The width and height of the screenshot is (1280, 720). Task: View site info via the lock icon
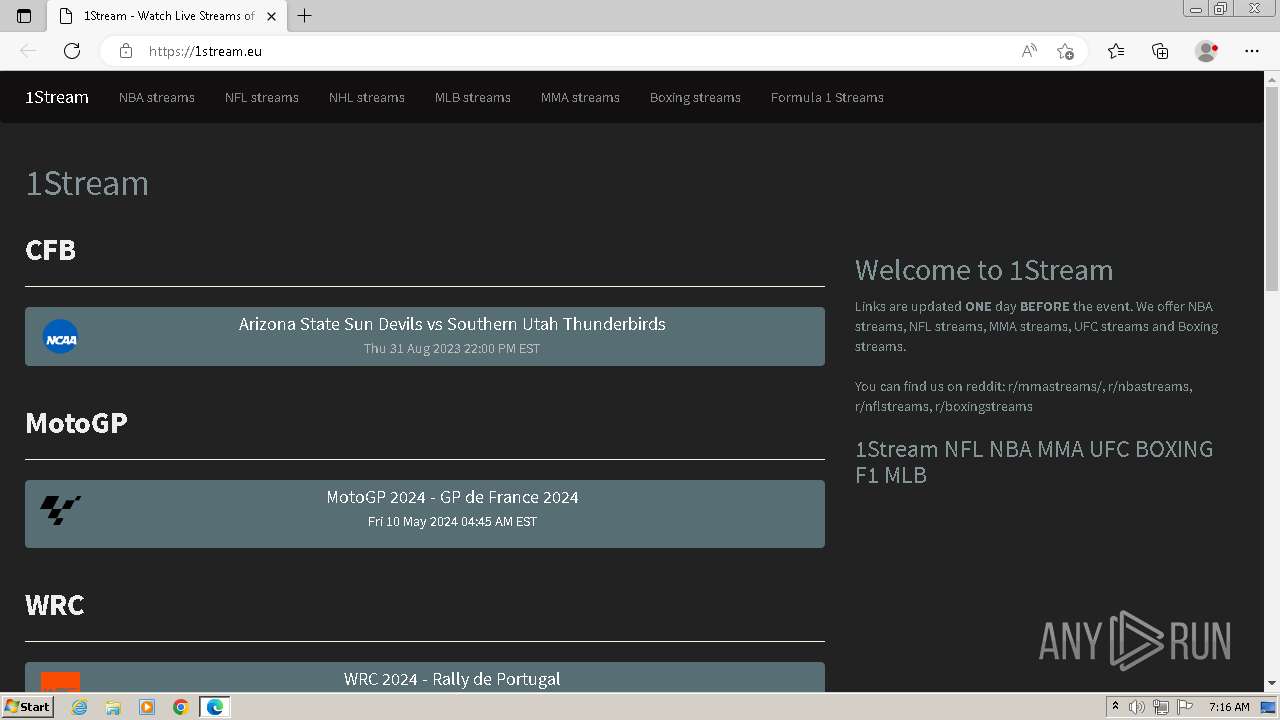126,51
